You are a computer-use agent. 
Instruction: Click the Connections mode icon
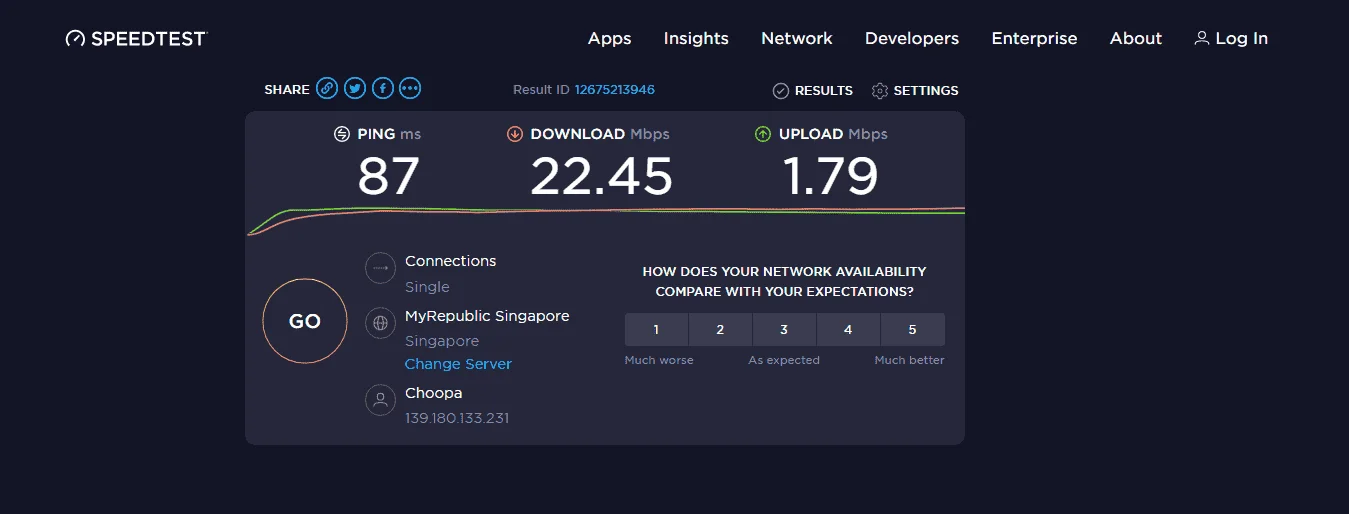click(380, 268)
